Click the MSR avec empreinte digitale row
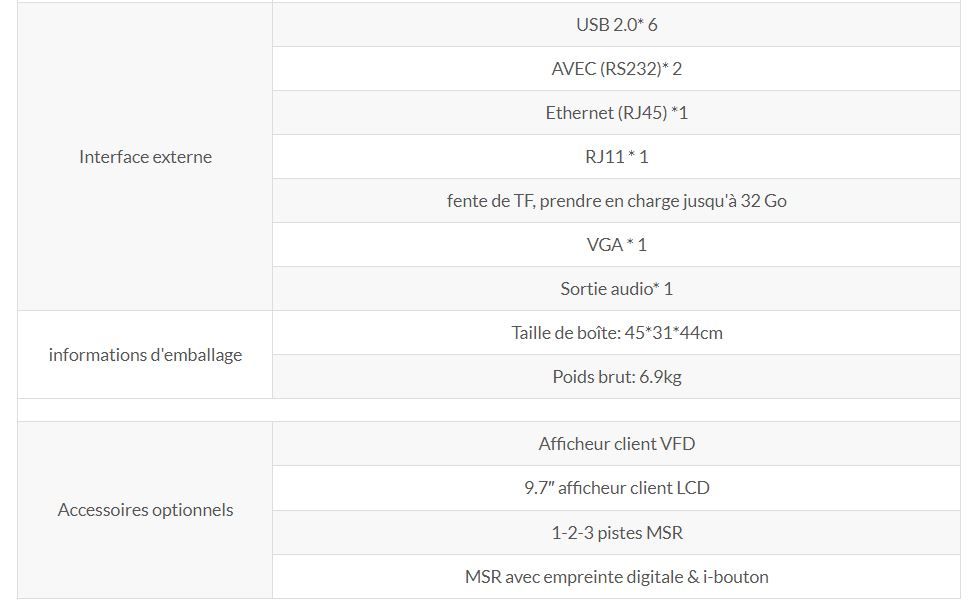 pos(616,577)
